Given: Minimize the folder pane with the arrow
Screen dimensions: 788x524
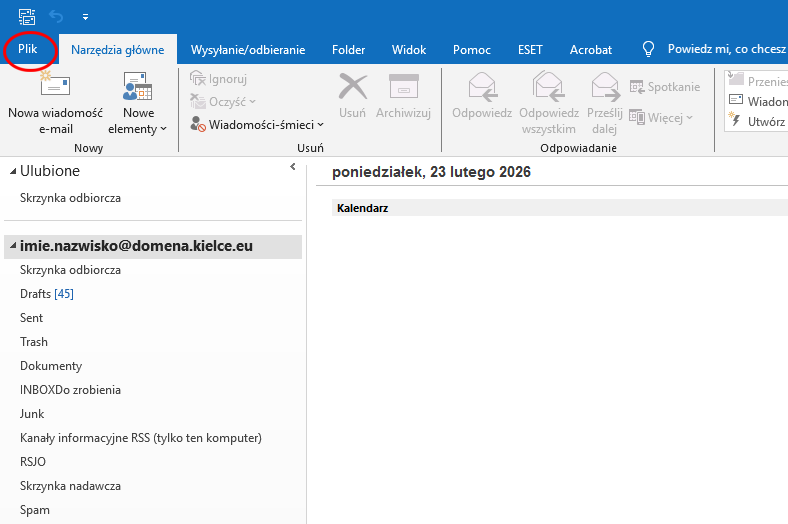Looking at the screenshot, I should click(293, 167).
